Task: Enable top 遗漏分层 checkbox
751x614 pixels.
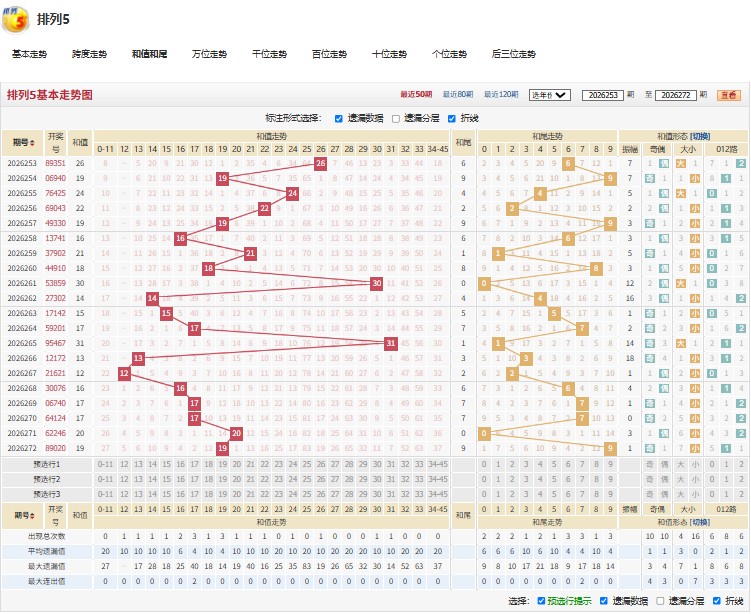Action: [x=396, y=118]
